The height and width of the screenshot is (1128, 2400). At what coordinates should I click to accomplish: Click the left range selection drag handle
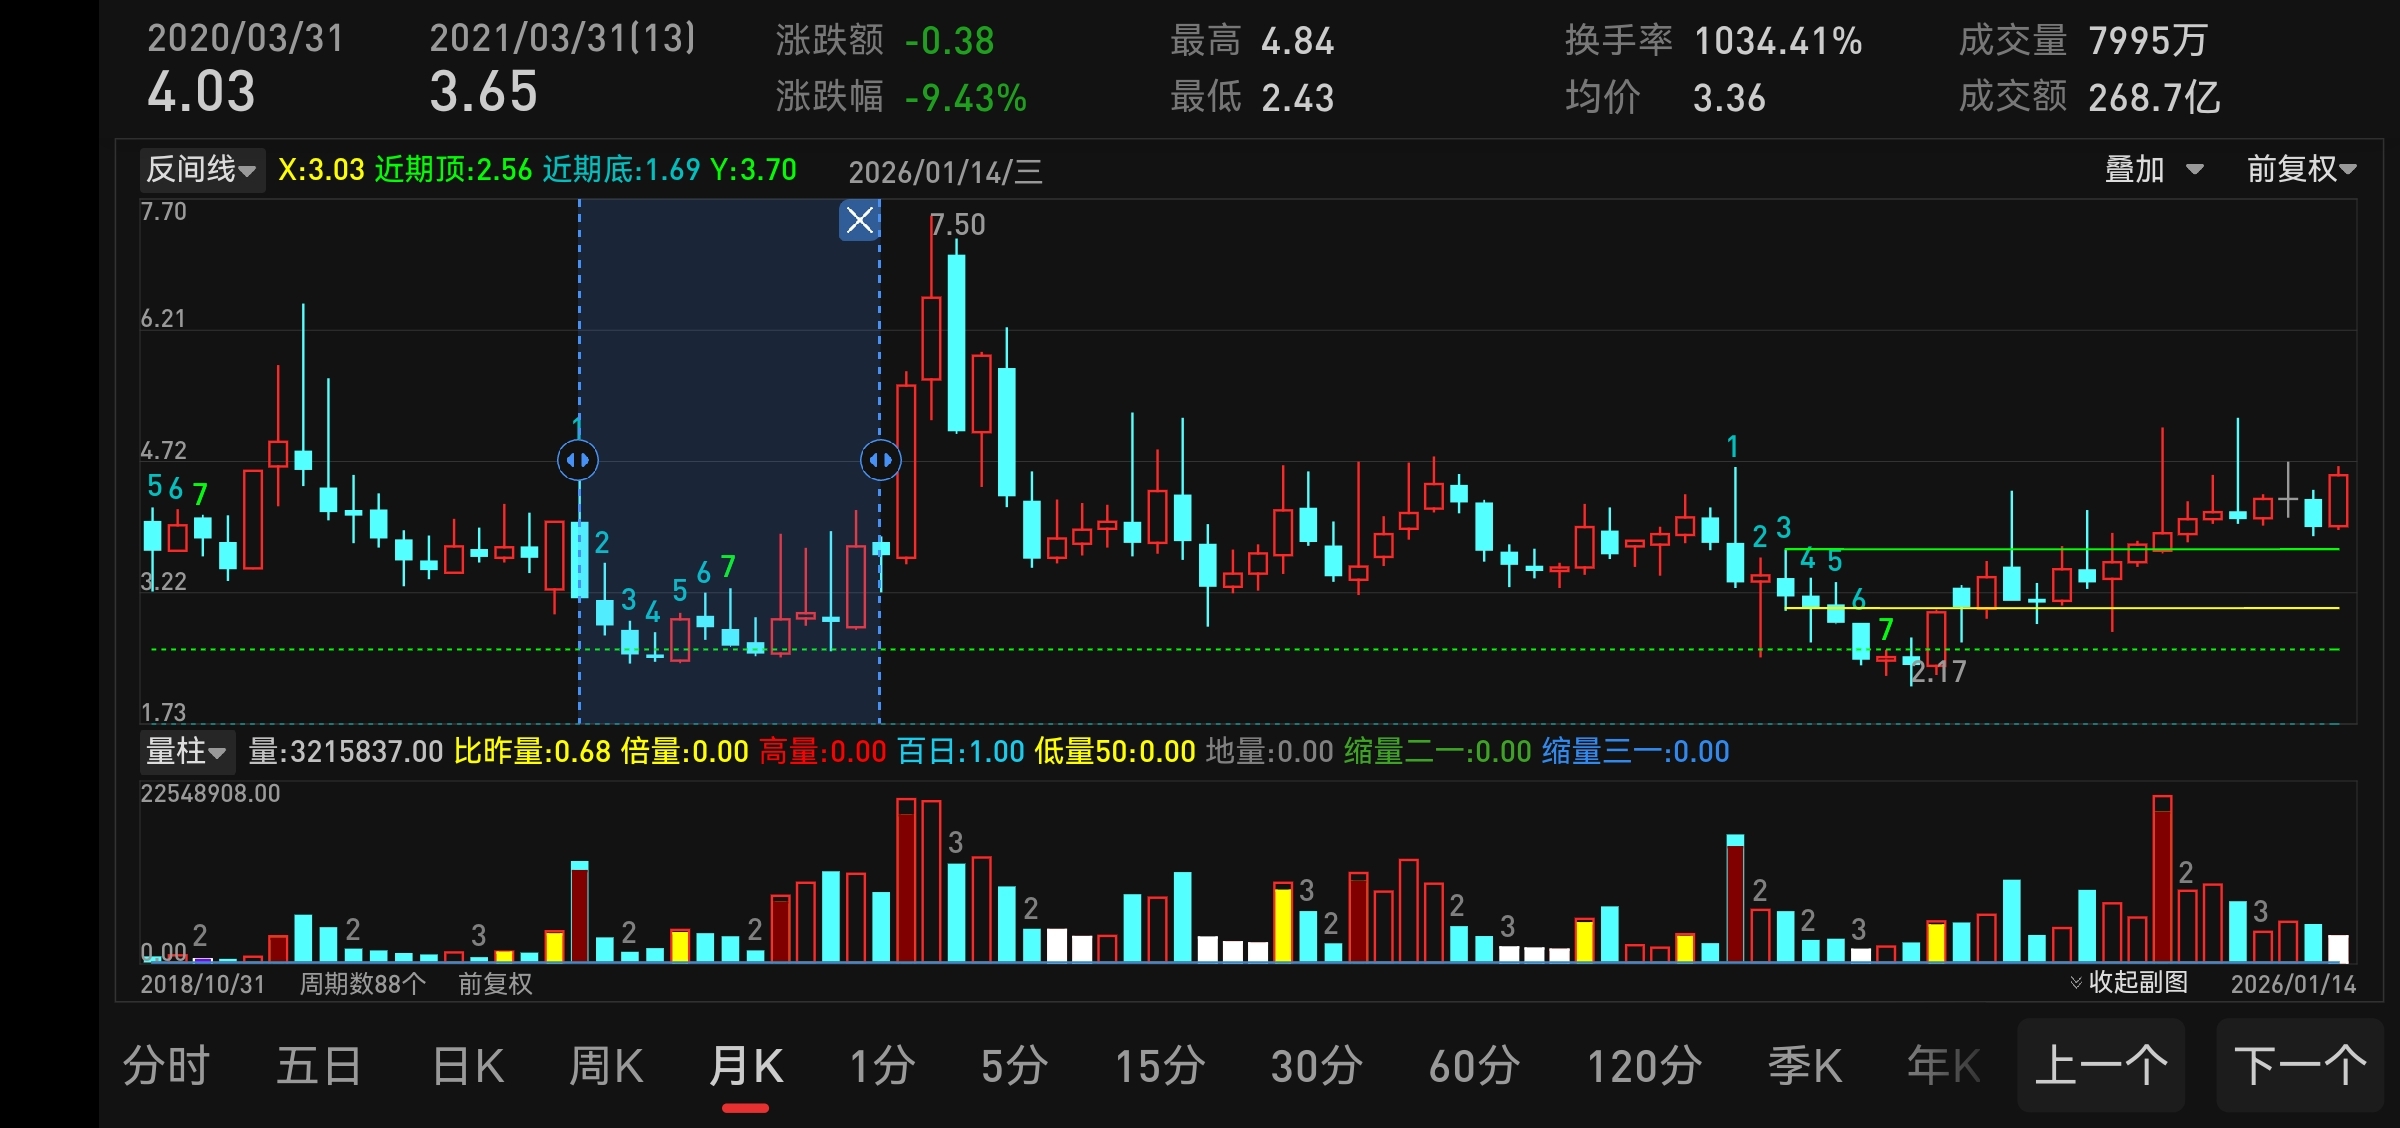pos(578,460)
